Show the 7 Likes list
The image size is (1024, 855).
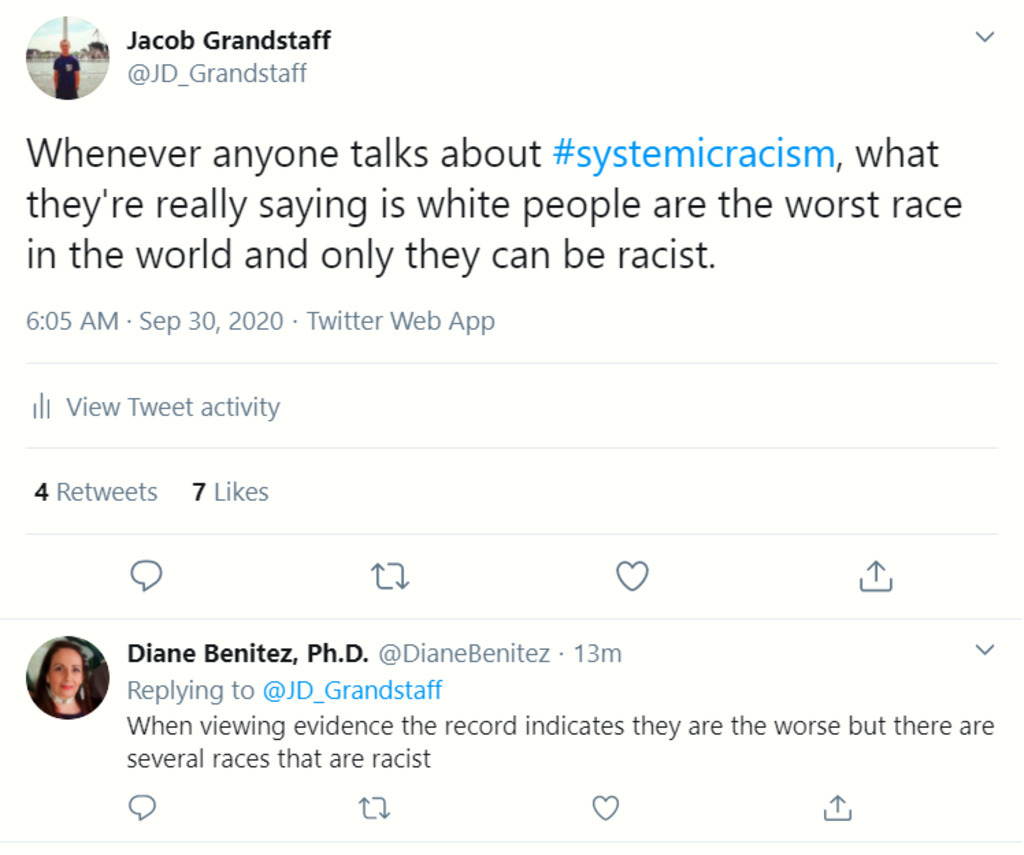tap(230, 492)
